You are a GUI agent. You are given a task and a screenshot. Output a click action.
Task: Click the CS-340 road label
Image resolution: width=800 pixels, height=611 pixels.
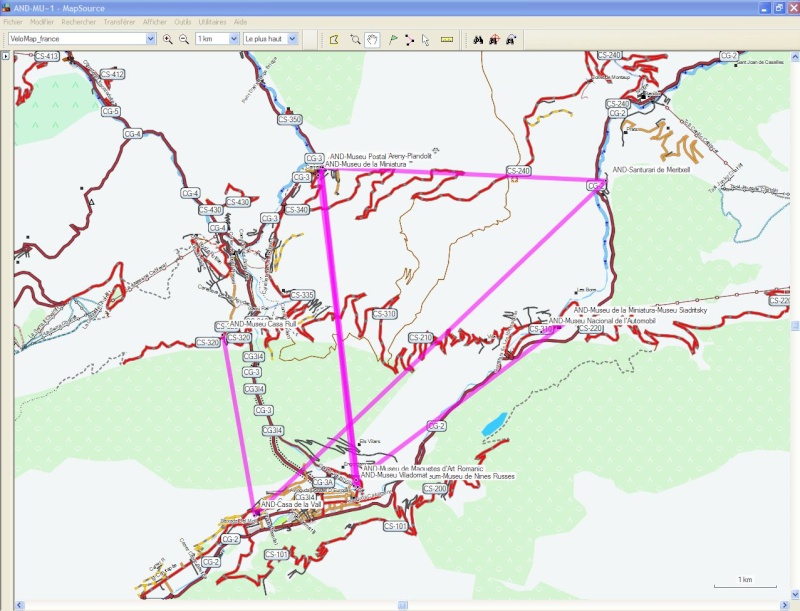pos(297,210)
